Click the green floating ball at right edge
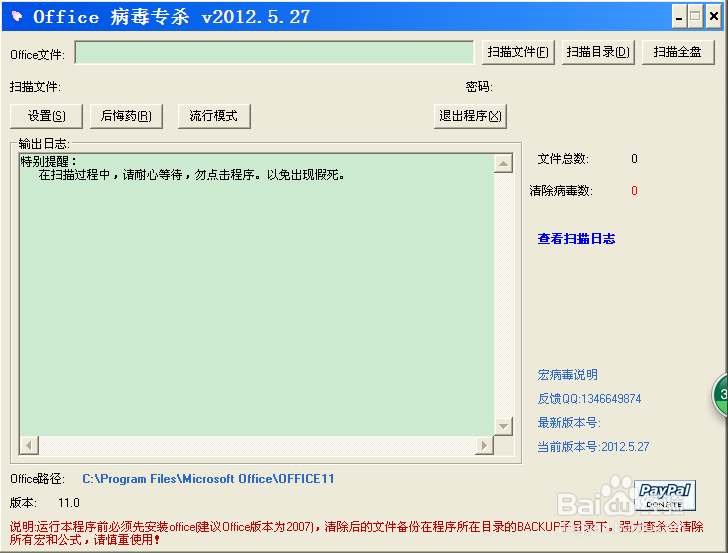The height and width of the screenshot is (553, 728). point(721,394)
